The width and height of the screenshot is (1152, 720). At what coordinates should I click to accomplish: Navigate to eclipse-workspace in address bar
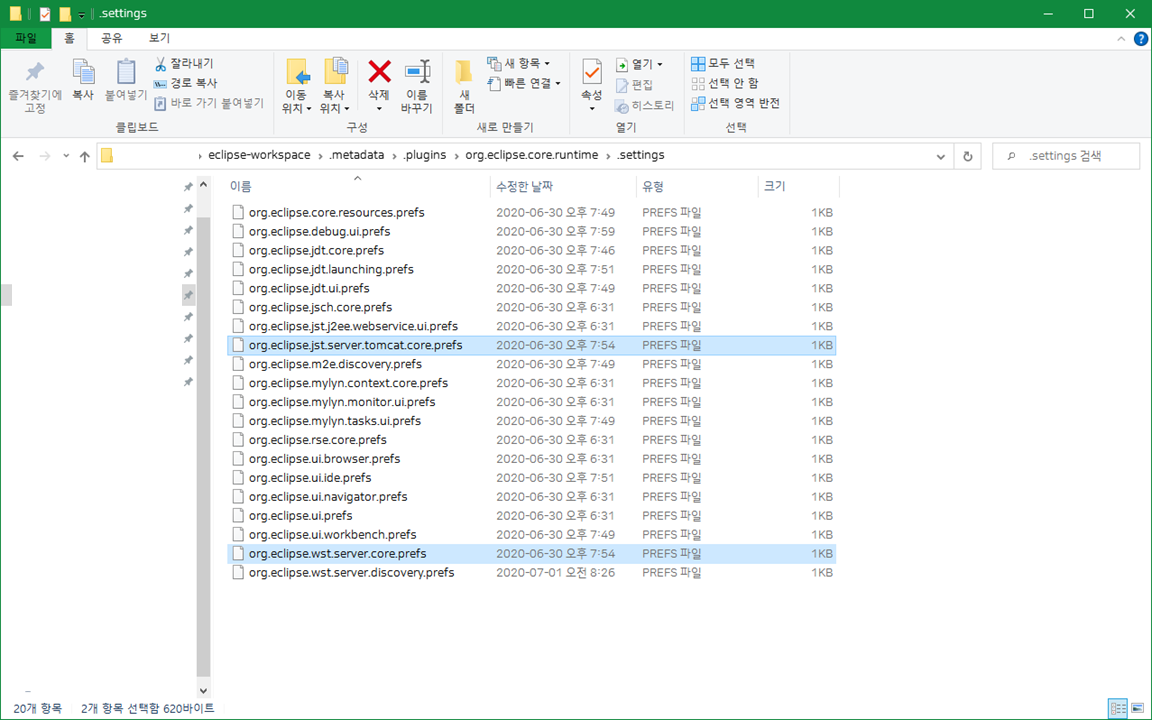click(259, 155)
